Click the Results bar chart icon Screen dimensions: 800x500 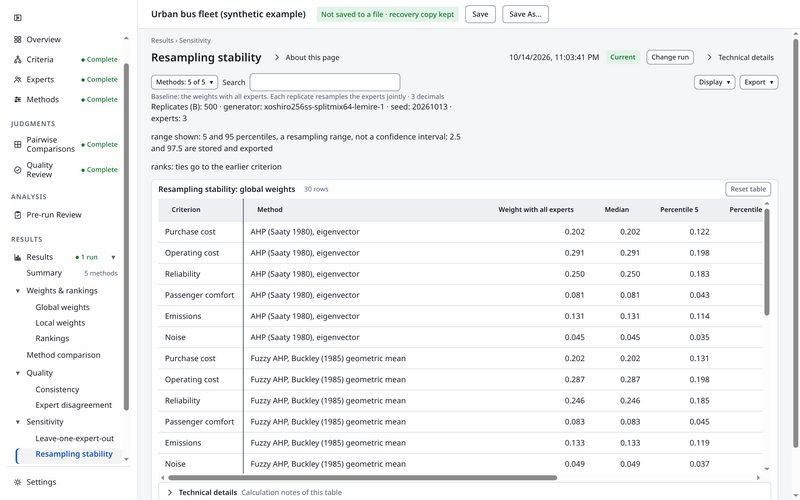coord(18,257)
